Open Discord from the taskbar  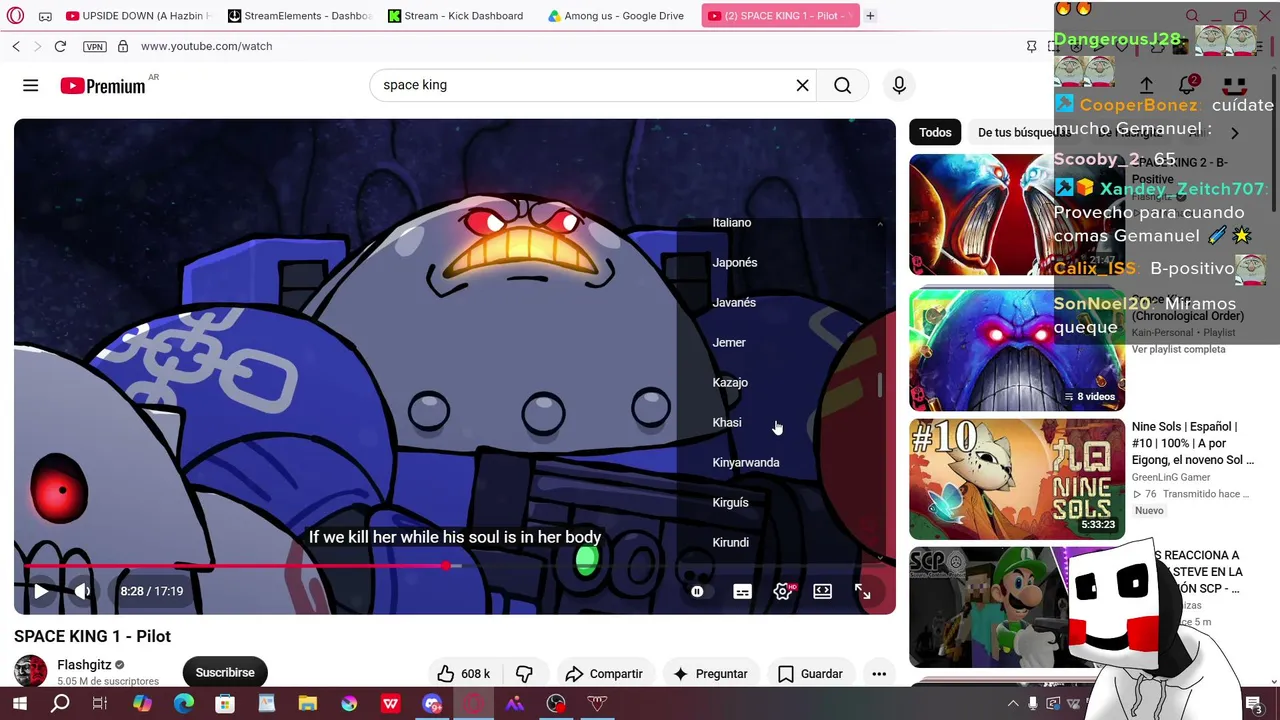tap(432, 704)
